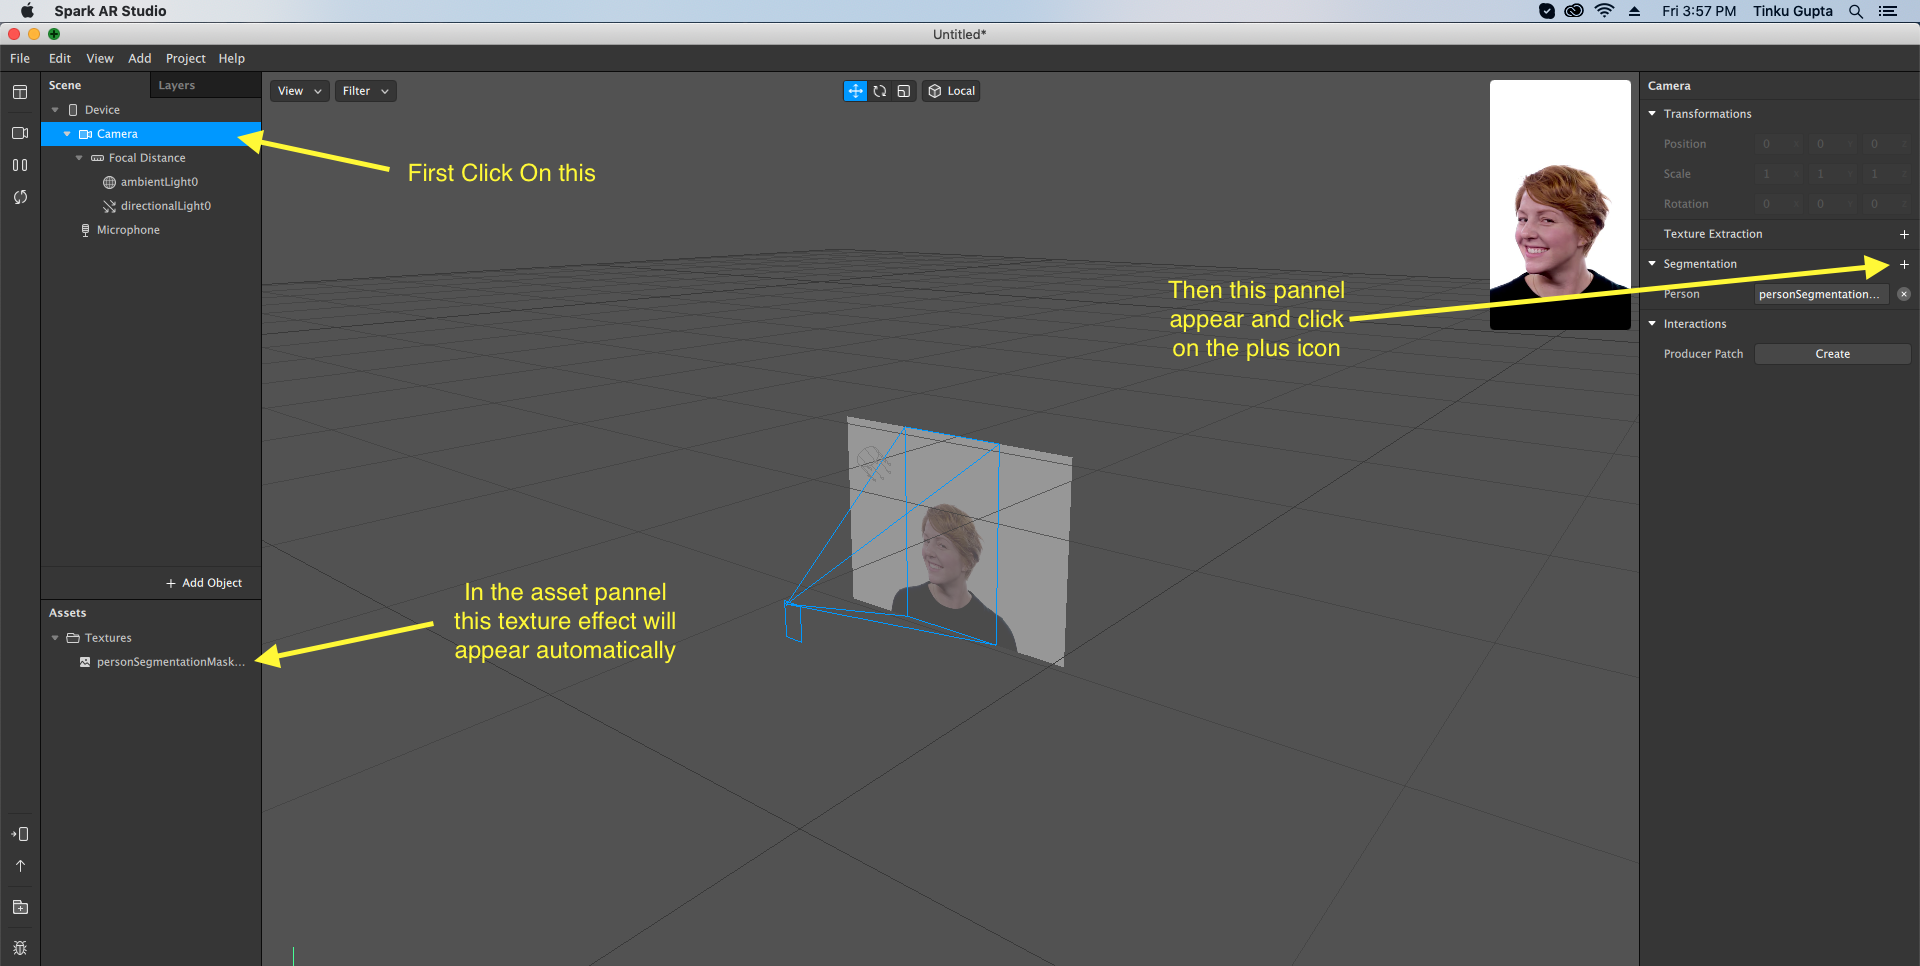
Task: Click the bug report icon
Action: 20,948
